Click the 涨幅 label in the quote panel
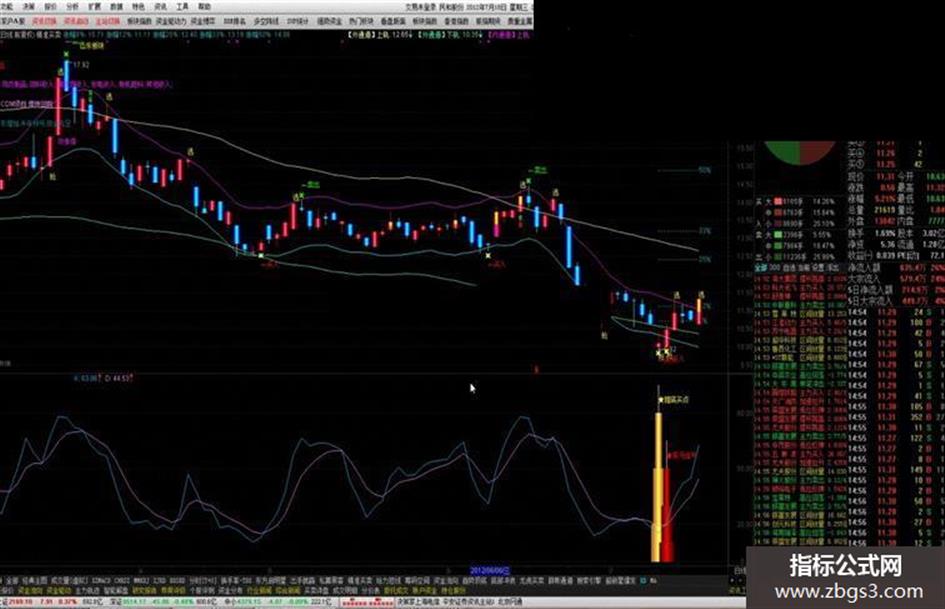945x609 pixels. pos(856,198)
